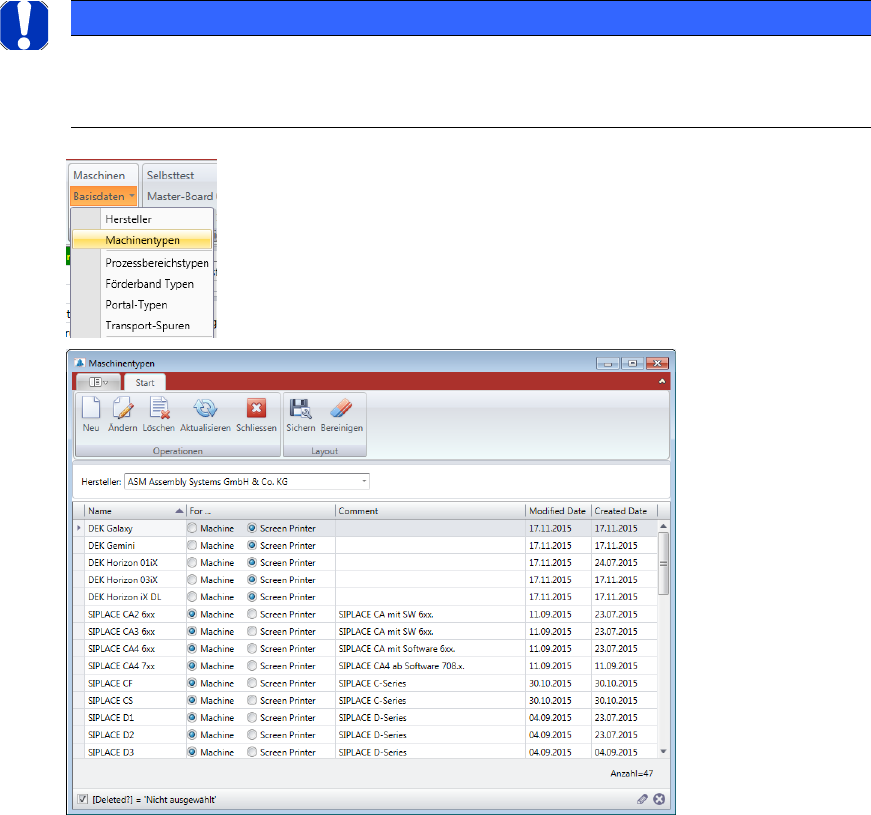Viewport: 871px width, 815px height.
Task: Click the For ... column header
Action: (x=261, y=511)
